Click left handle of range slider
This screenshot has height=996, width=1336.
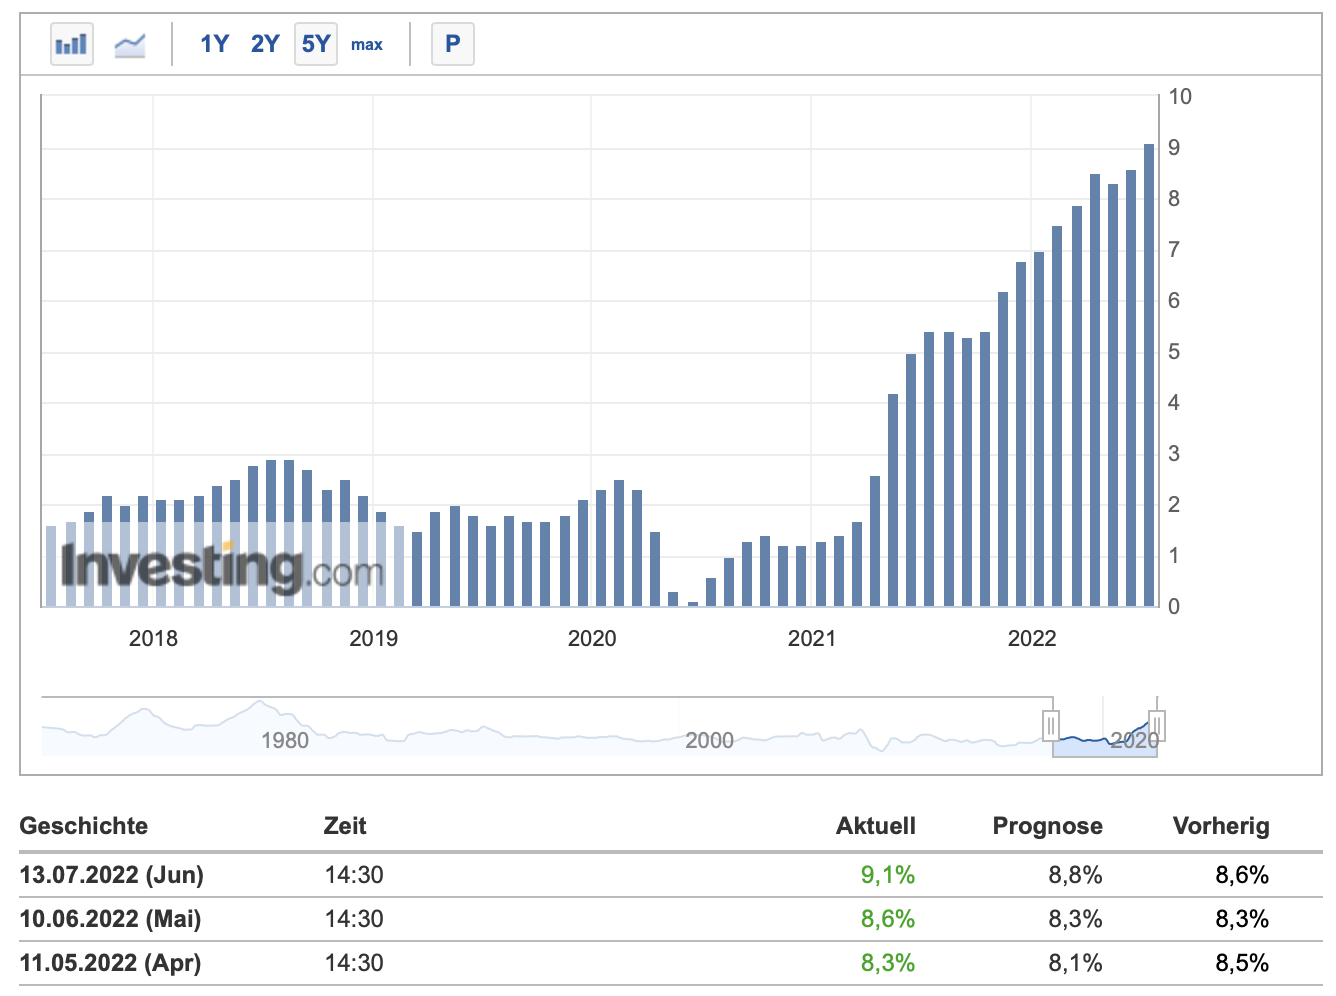coord(1051,725)
